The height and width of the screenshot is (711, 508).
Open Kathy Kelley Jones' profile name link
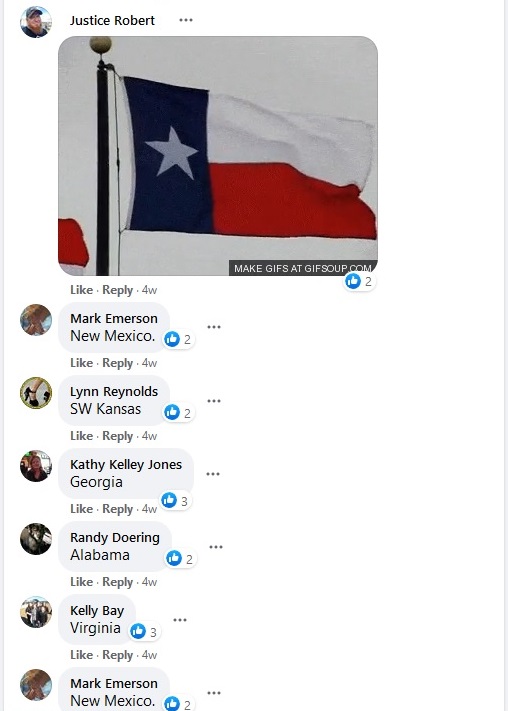(126, 464)
